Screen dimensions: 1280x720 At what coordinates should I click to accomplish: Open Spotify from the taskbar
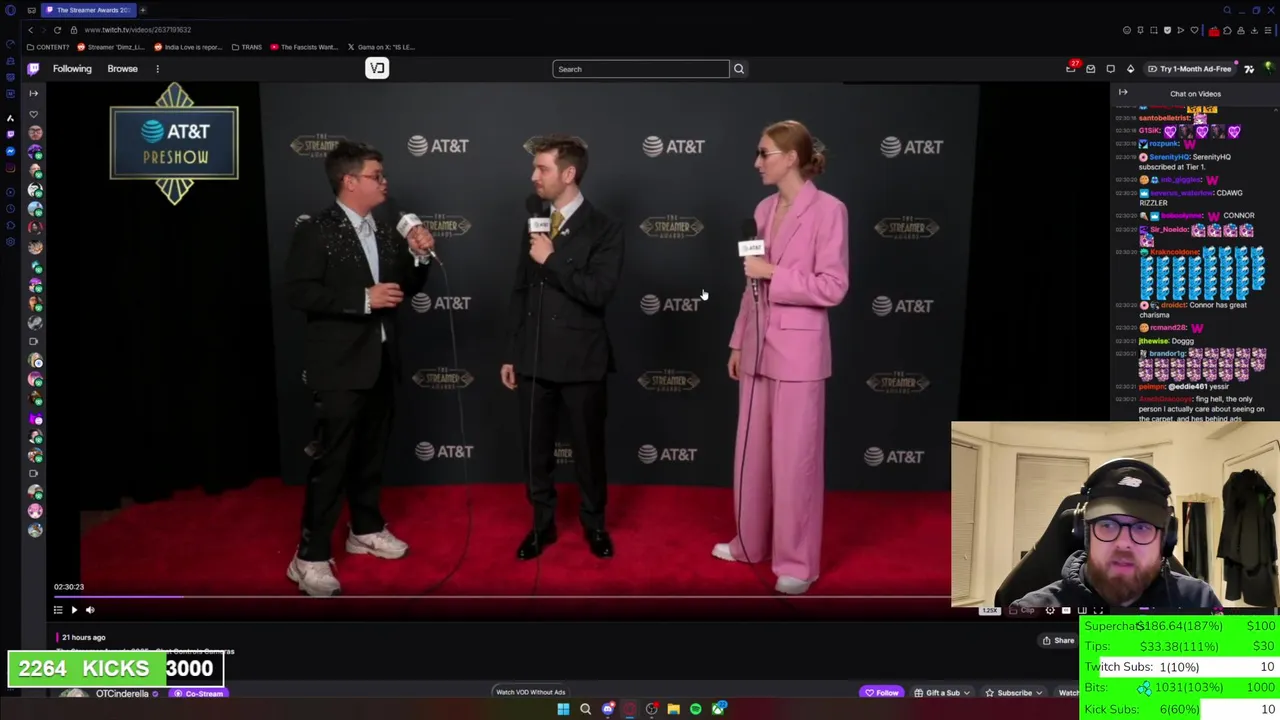(x=695, y=709)
